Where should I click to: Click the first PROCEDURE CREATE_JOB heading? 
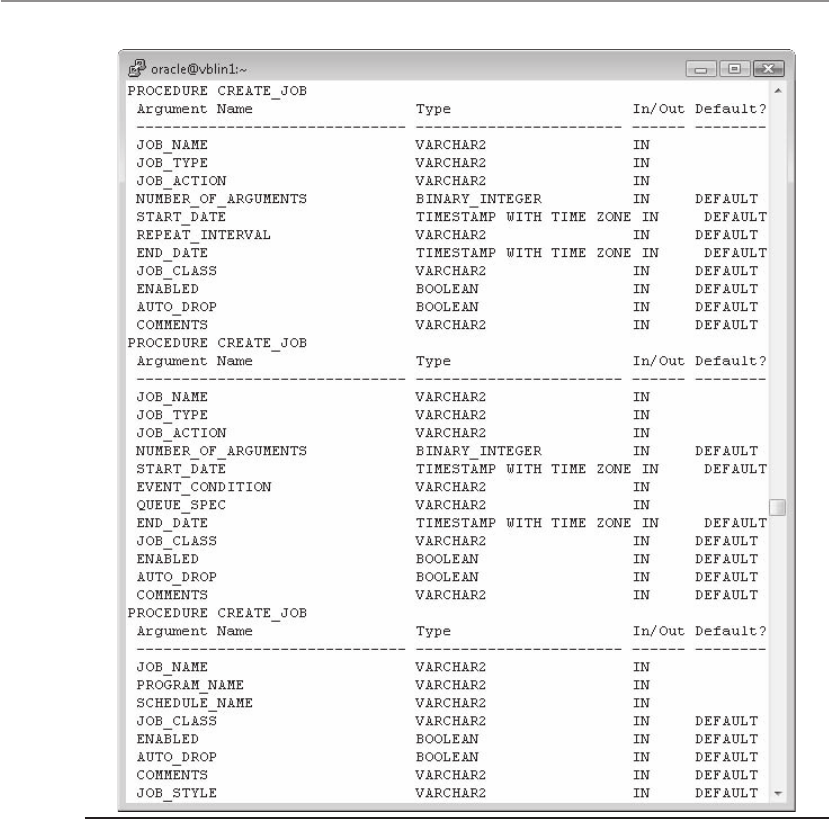pos(217,91)
